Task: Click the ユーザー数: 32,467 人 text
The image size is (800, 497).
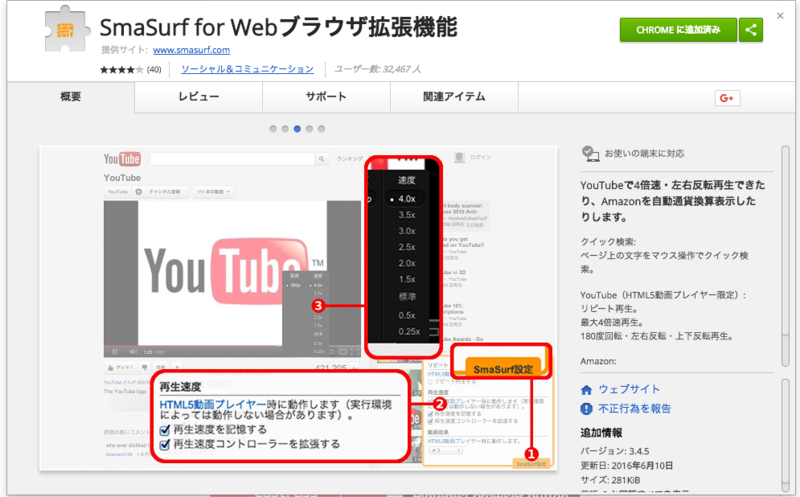Action: [x=378, y=69]
